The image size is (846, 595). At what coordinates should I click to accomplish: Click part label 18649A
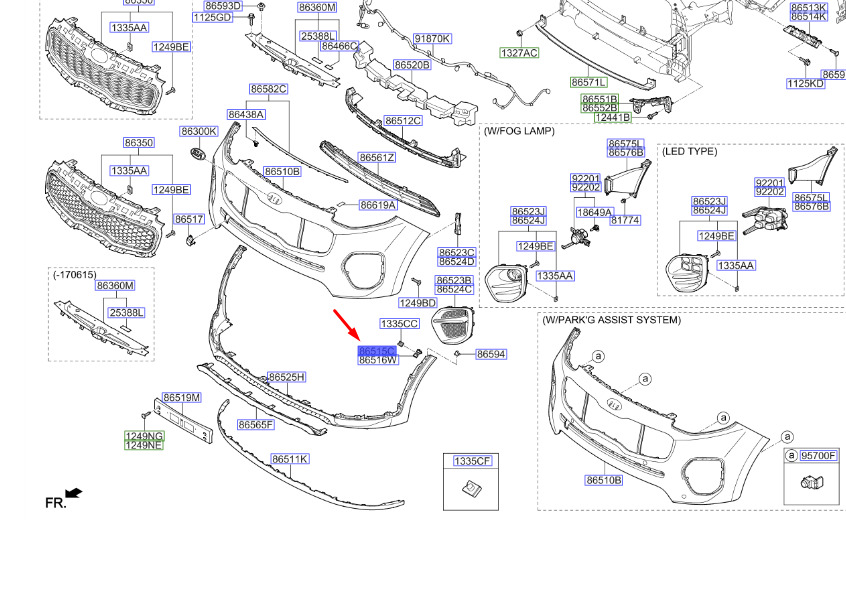coord(593,213)
